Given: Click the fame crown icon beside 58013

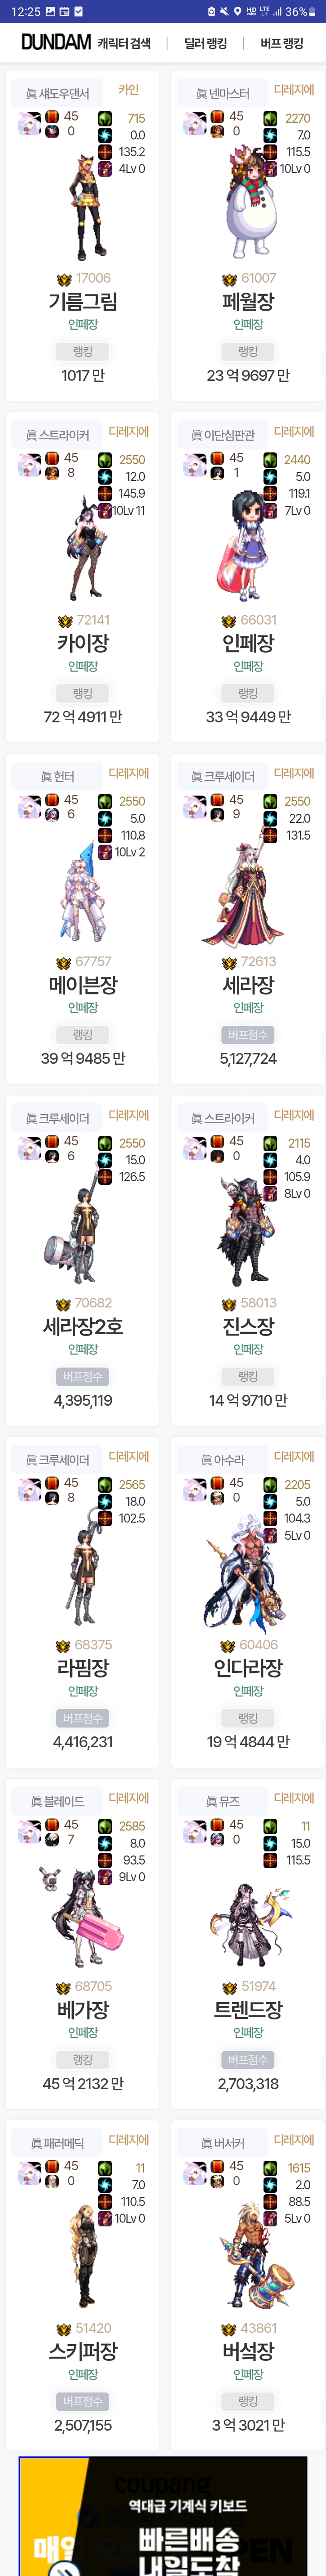Looking at the screenshot, I should click(229, 1303).
